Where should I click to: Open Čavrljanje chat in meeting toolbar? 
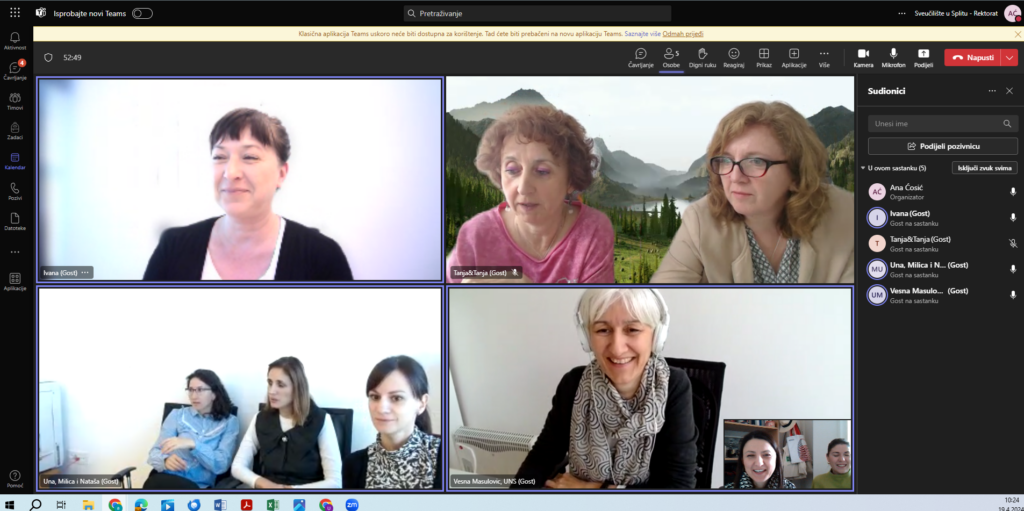tap(641, 56)
